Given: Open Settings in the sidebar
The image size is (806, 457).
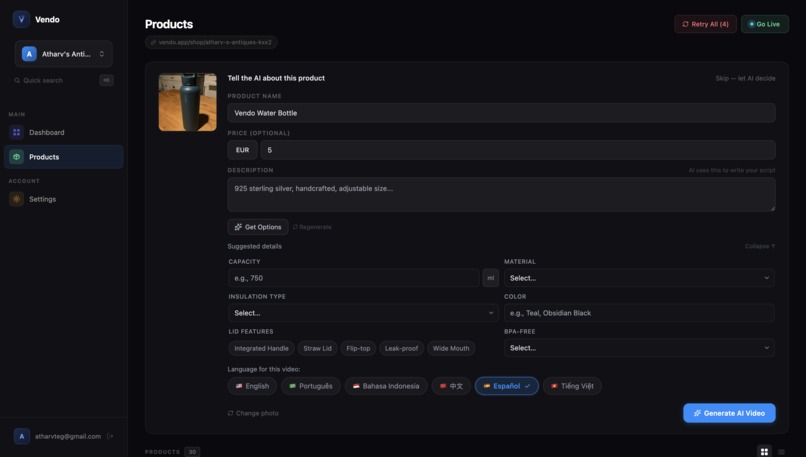Looking at the screenshot, I should [63, 199].
